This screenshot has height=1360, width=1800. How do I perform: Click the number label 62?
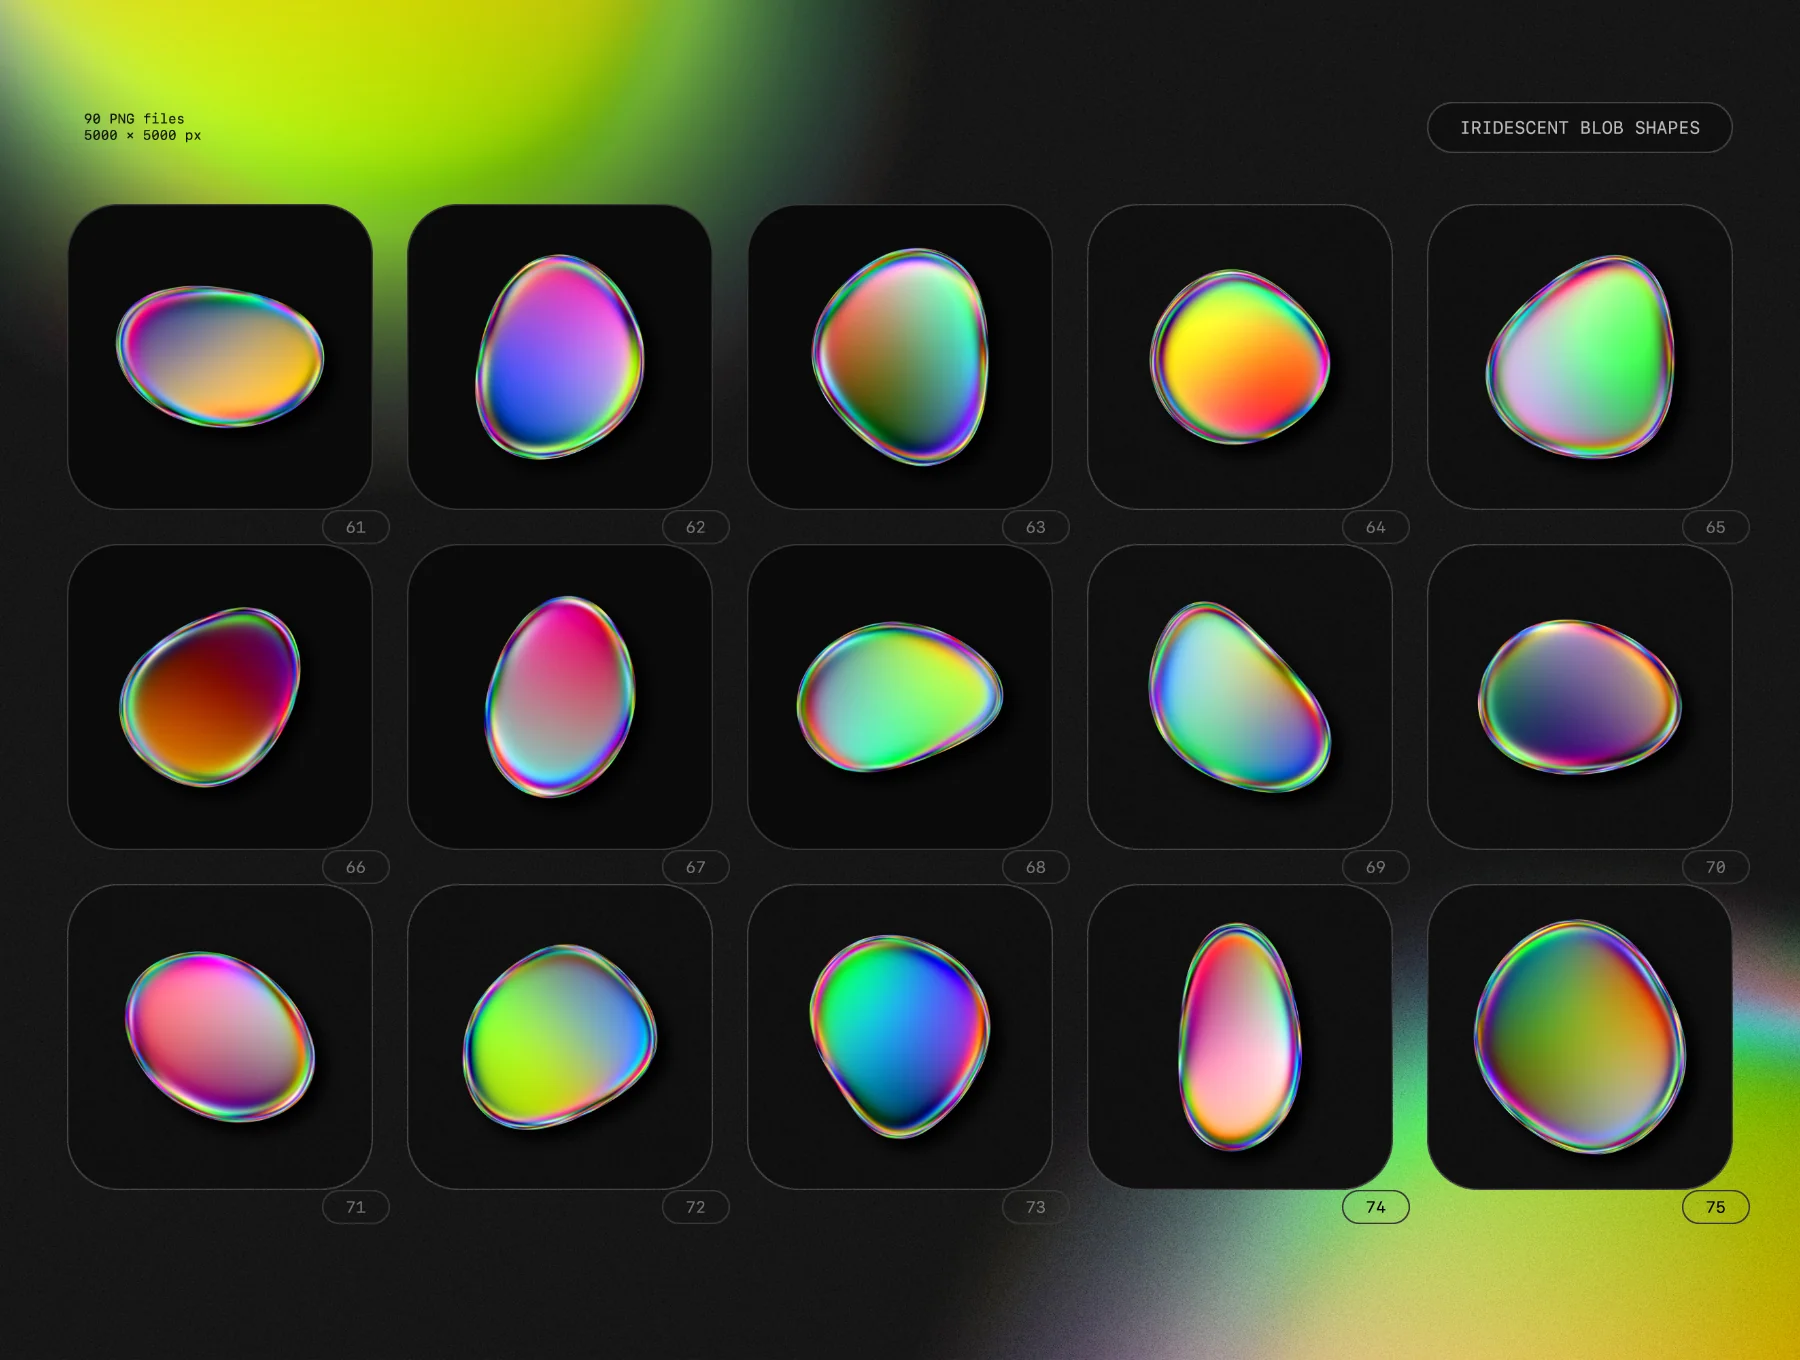tap(696, 527)
